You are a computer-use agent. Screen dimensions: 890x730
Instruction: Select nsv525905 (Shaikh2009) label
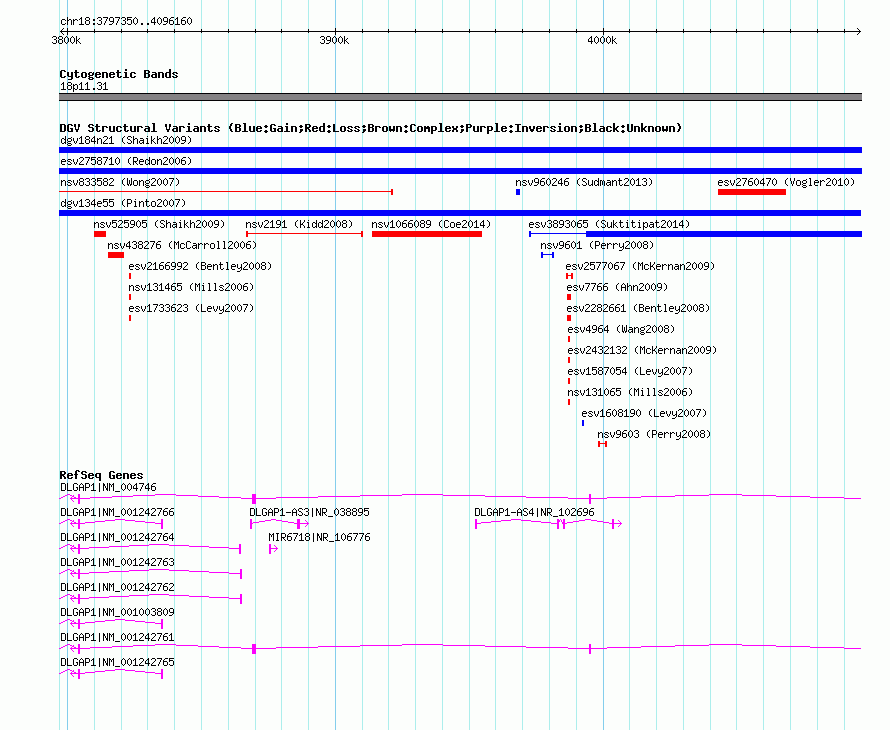coord(159,224)
